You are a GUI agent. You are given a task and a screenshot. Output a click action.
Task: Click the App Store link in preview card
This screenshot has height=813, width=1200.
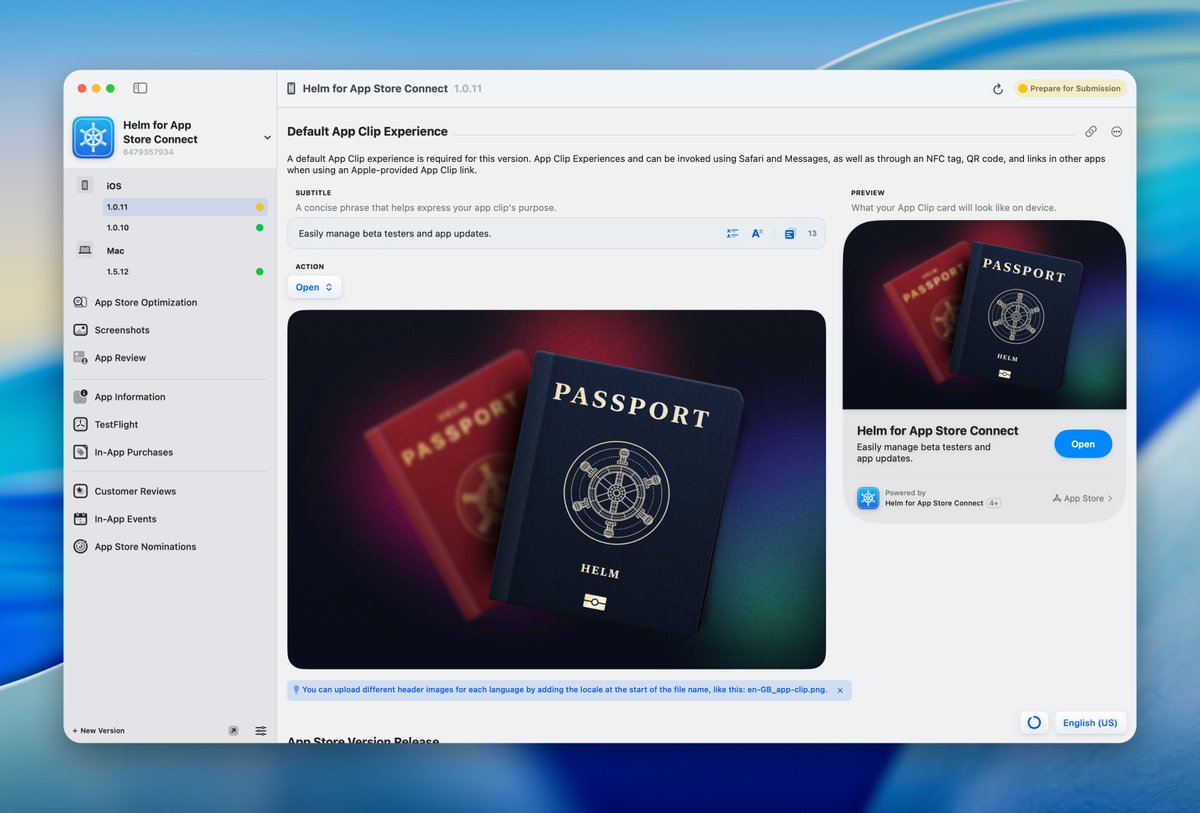(1082, 498)
